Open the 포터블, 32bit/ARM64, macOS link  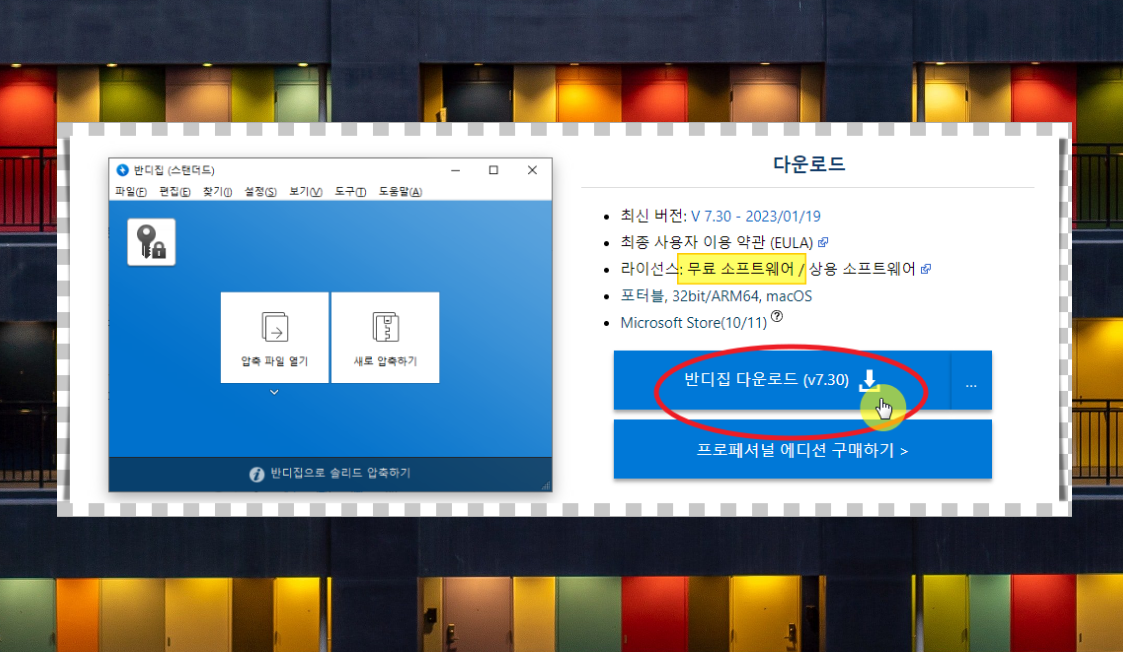pyautogui.click(x=716, y=296)
